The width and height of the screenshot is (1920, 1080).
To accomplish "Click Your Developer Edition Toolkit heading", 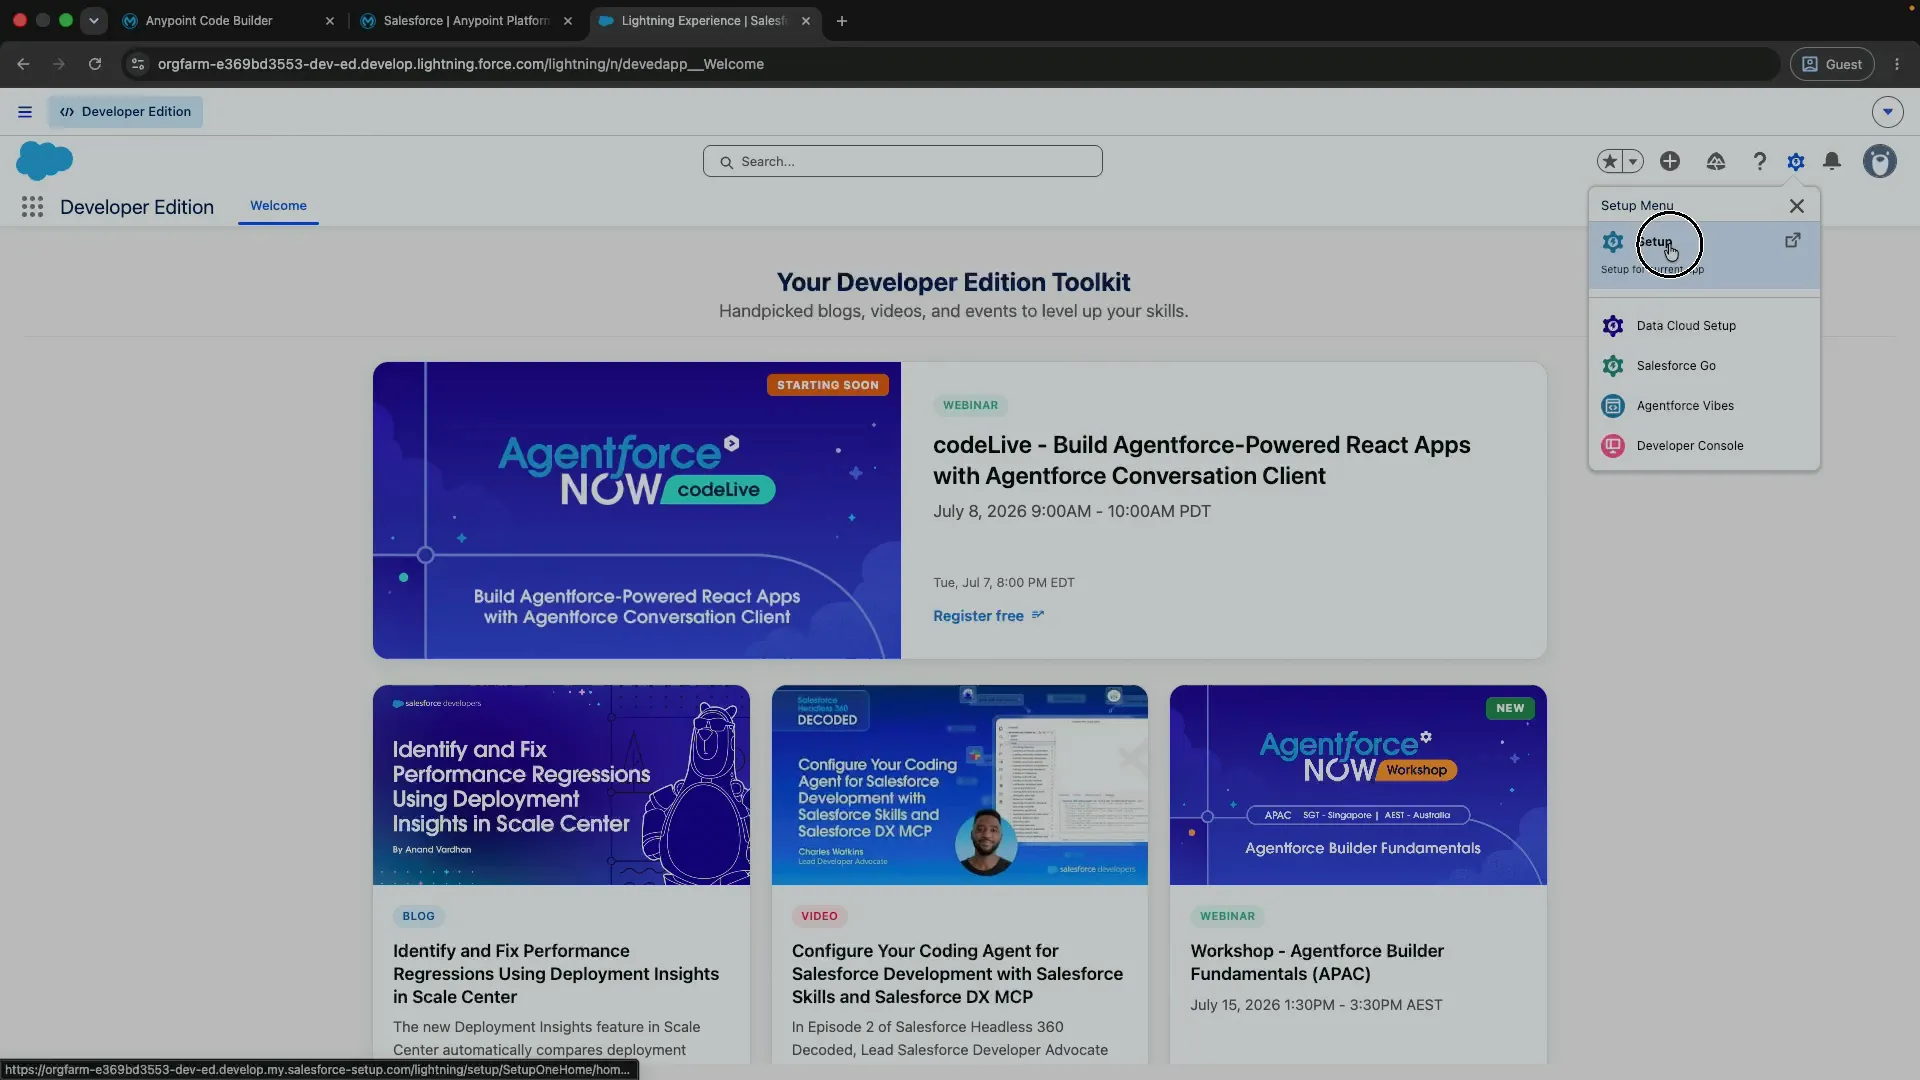I will pos(953,283).
